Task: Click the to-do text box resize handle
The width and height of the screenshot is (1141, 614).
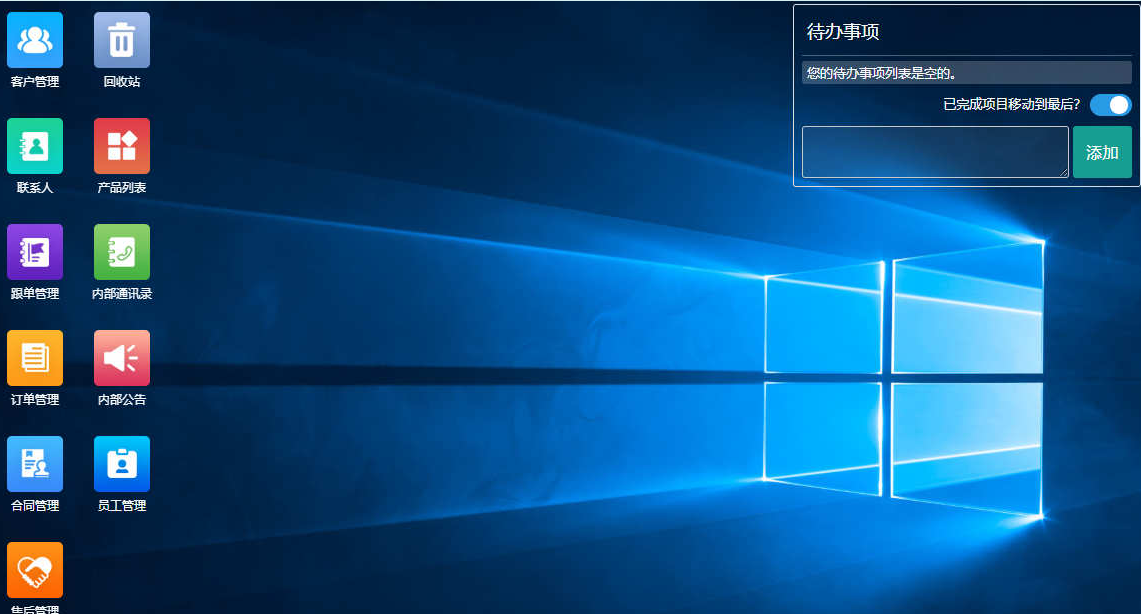Action: 1063,173
